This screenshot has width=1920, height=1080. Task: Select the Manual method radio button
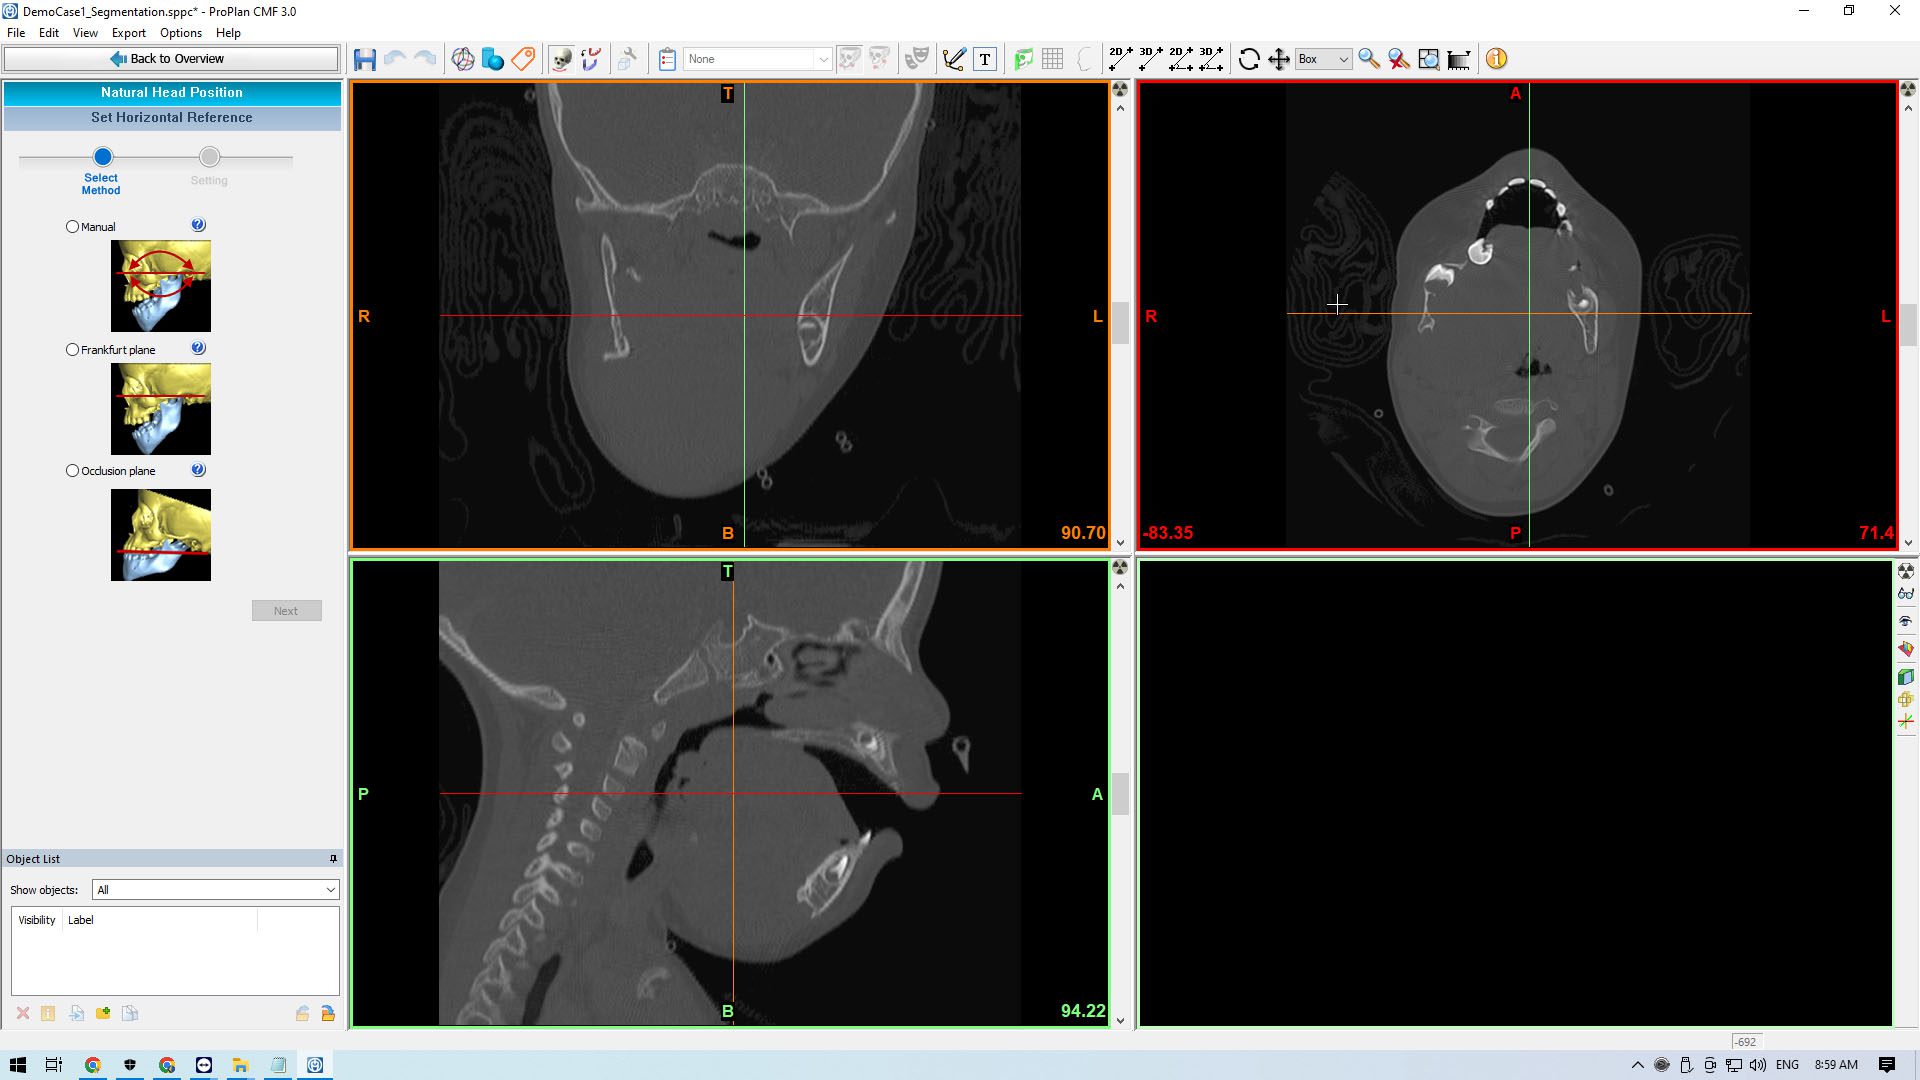(72, 227)
